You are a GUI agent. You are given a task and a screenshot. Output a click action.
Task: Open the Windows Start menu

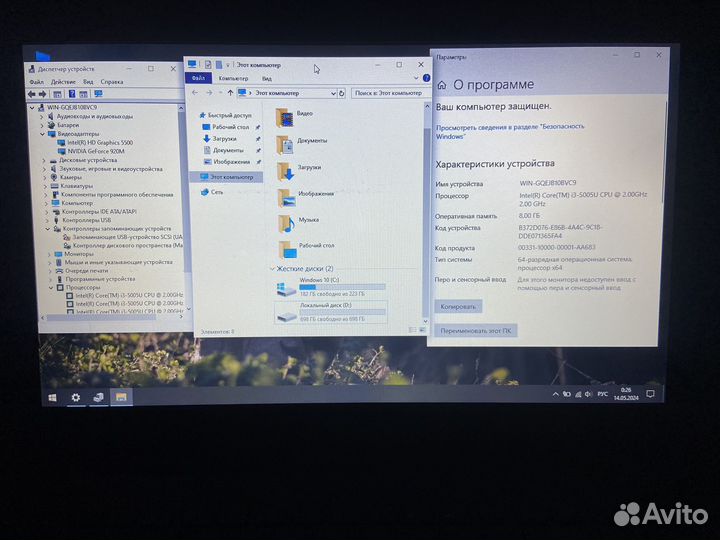pyautogui.click(x=52, y=398)
